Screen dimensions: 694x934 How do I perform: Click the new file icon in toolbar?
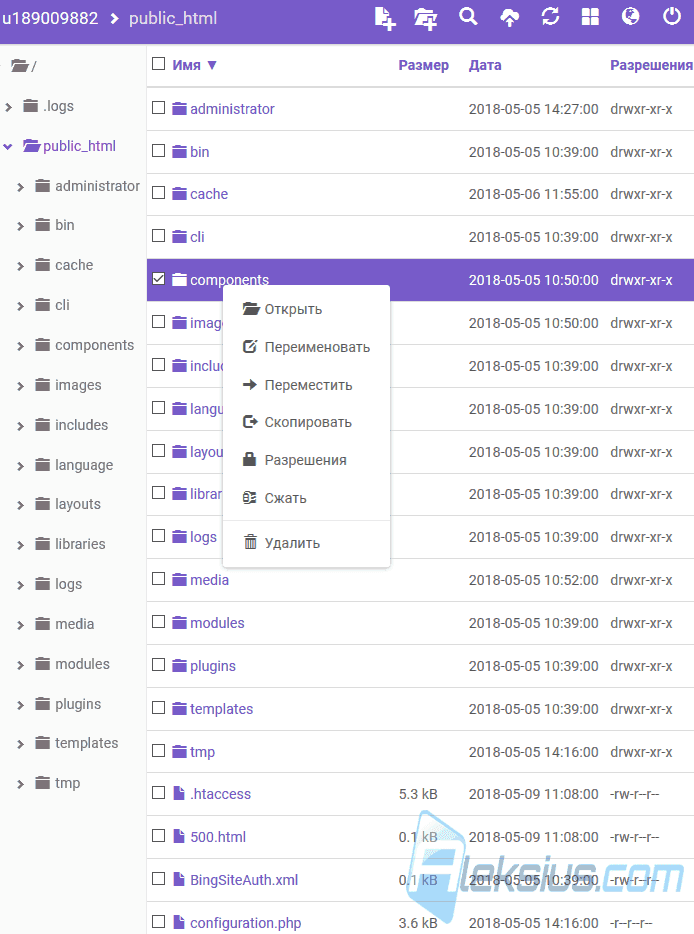tap(385, 18)
